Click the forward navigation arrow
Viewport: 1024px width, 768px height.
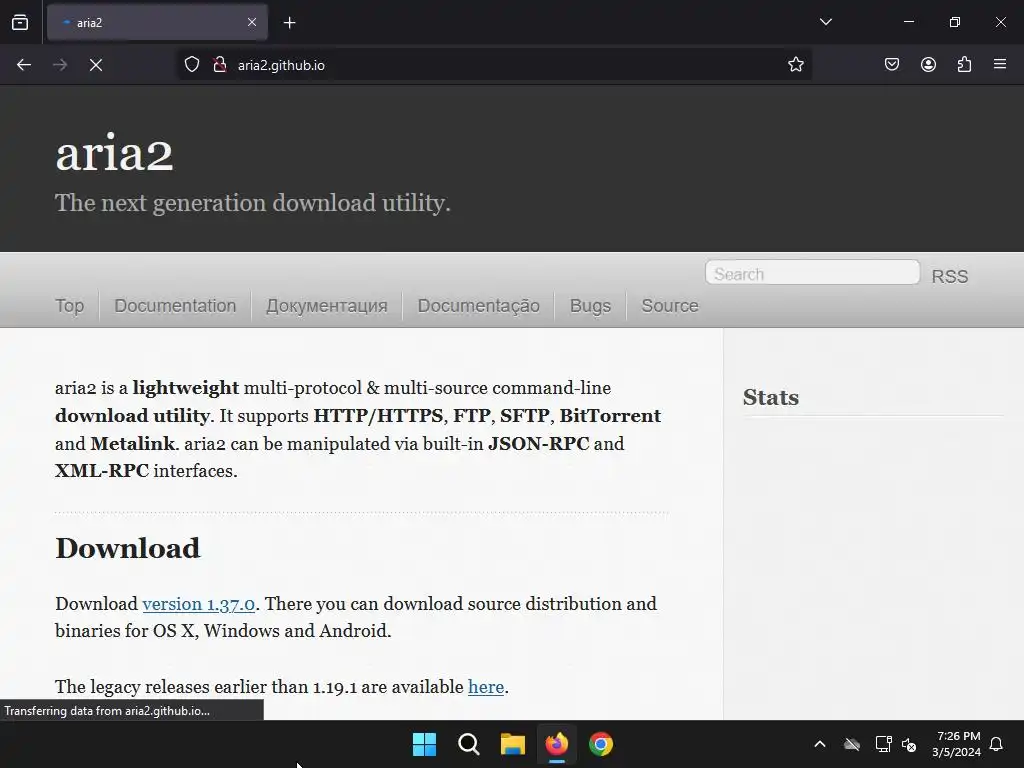click(60, 65)
